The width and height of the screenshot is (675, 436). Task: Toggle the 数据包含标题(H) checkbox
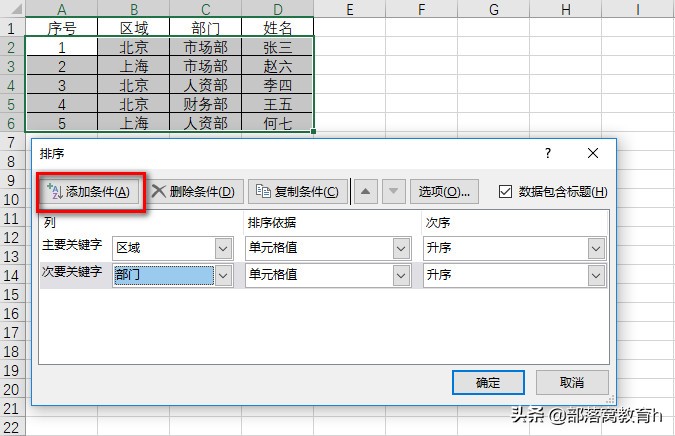click(505, 192)
